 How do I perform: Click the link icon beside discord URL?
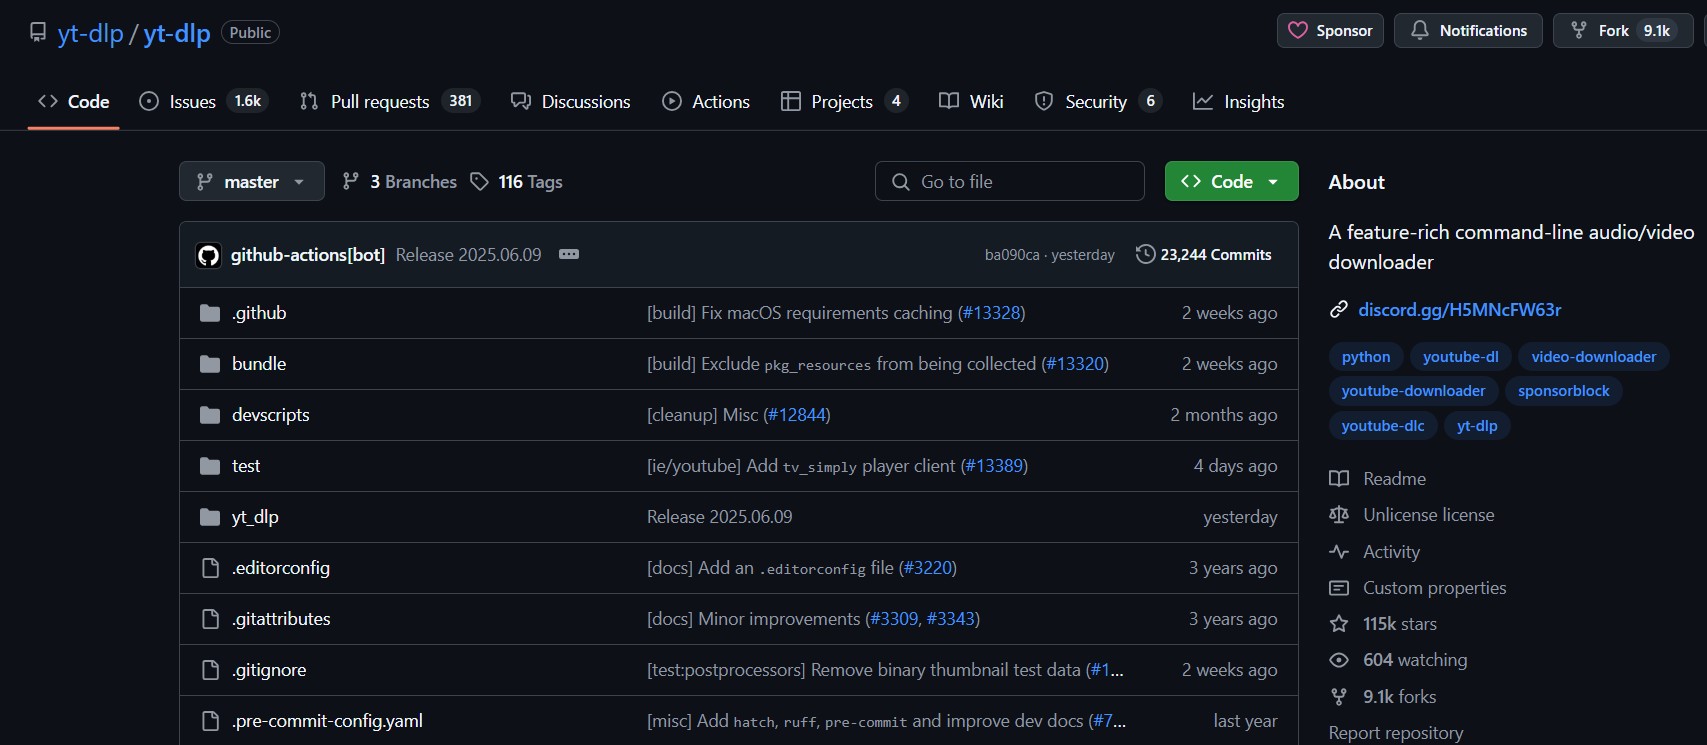1339,310
